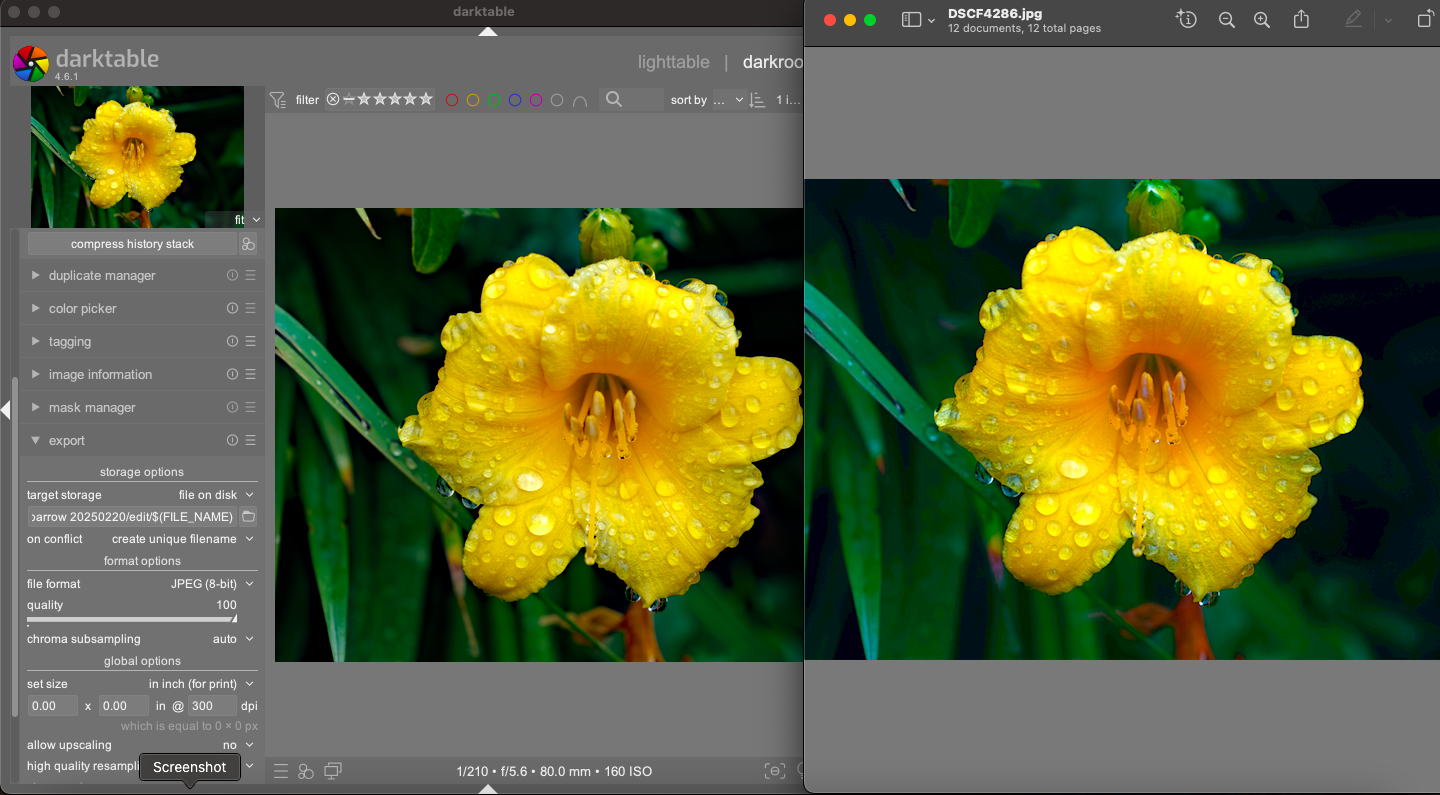Open the chroma subsampling dropdown
This screenshot has height=795, width=1440.
(x=233, y=639)
